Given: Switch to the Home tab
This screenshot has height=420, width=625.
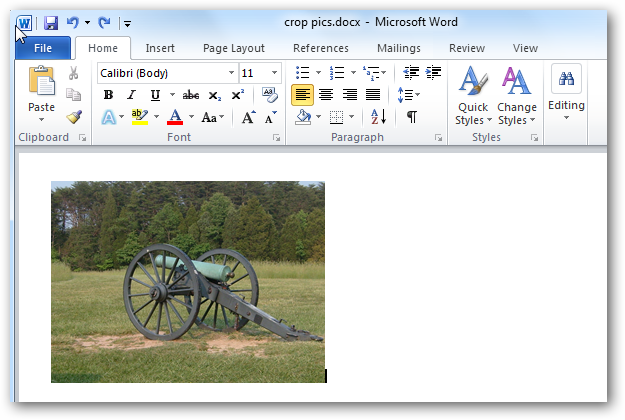Looking at the screenshot, I should click(x=103, y=48).
